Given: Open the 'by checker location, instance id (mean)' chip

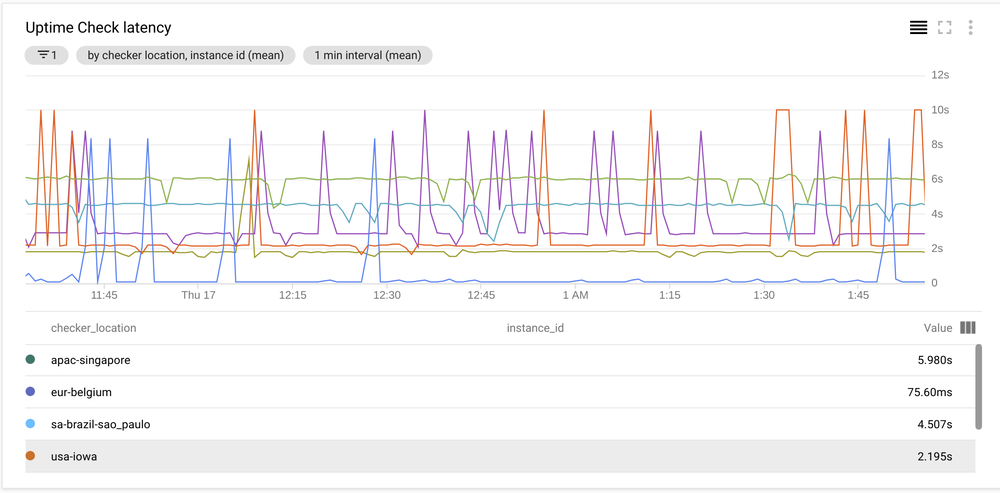Looking at the screenshot, I should pyautogui.click(x=186, y=55).
